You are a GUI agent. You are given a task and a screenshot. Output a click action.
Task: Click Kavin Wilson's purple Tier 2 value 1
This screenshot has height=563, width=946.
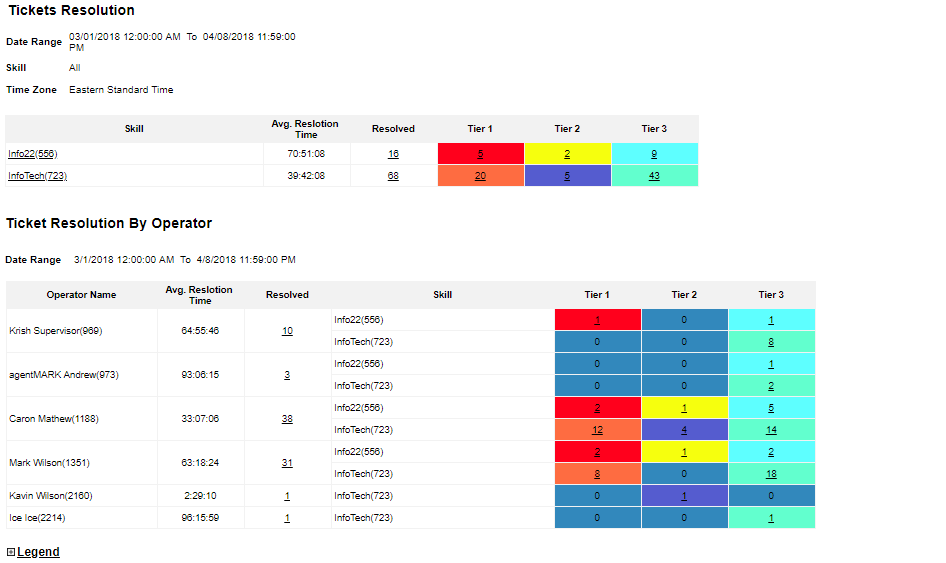[684, 496]
